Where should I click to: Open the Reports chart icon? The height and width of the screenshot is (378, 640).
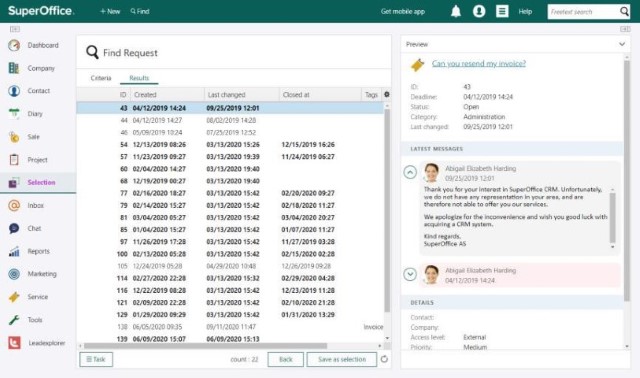[x=14, y=251]
